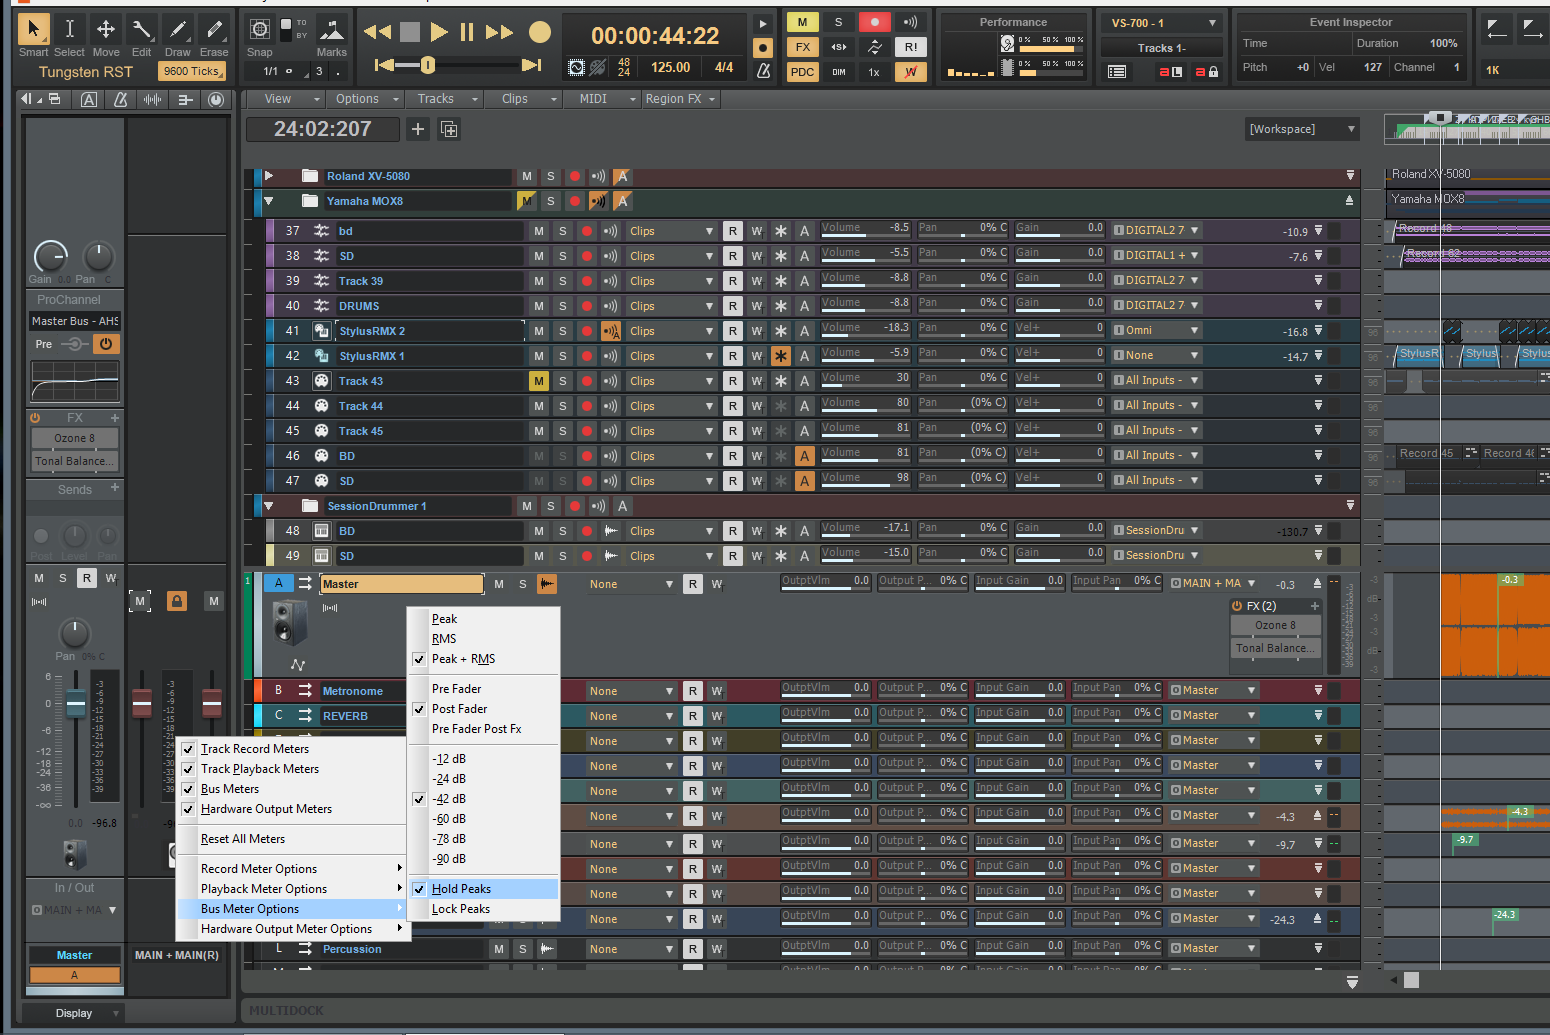
Task: Adjust the bd track Volume slider
Action: pos(866,231)
